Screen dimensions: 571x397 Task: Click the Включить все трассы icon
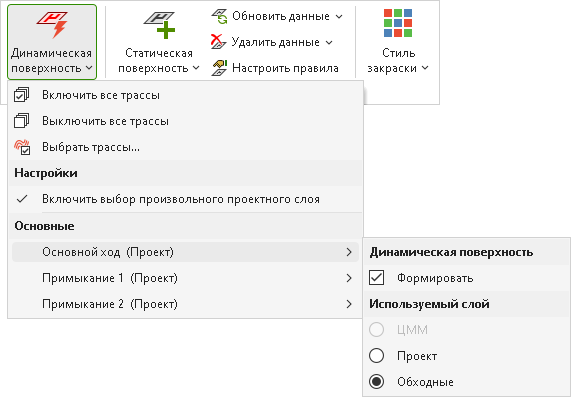point(21,95)
